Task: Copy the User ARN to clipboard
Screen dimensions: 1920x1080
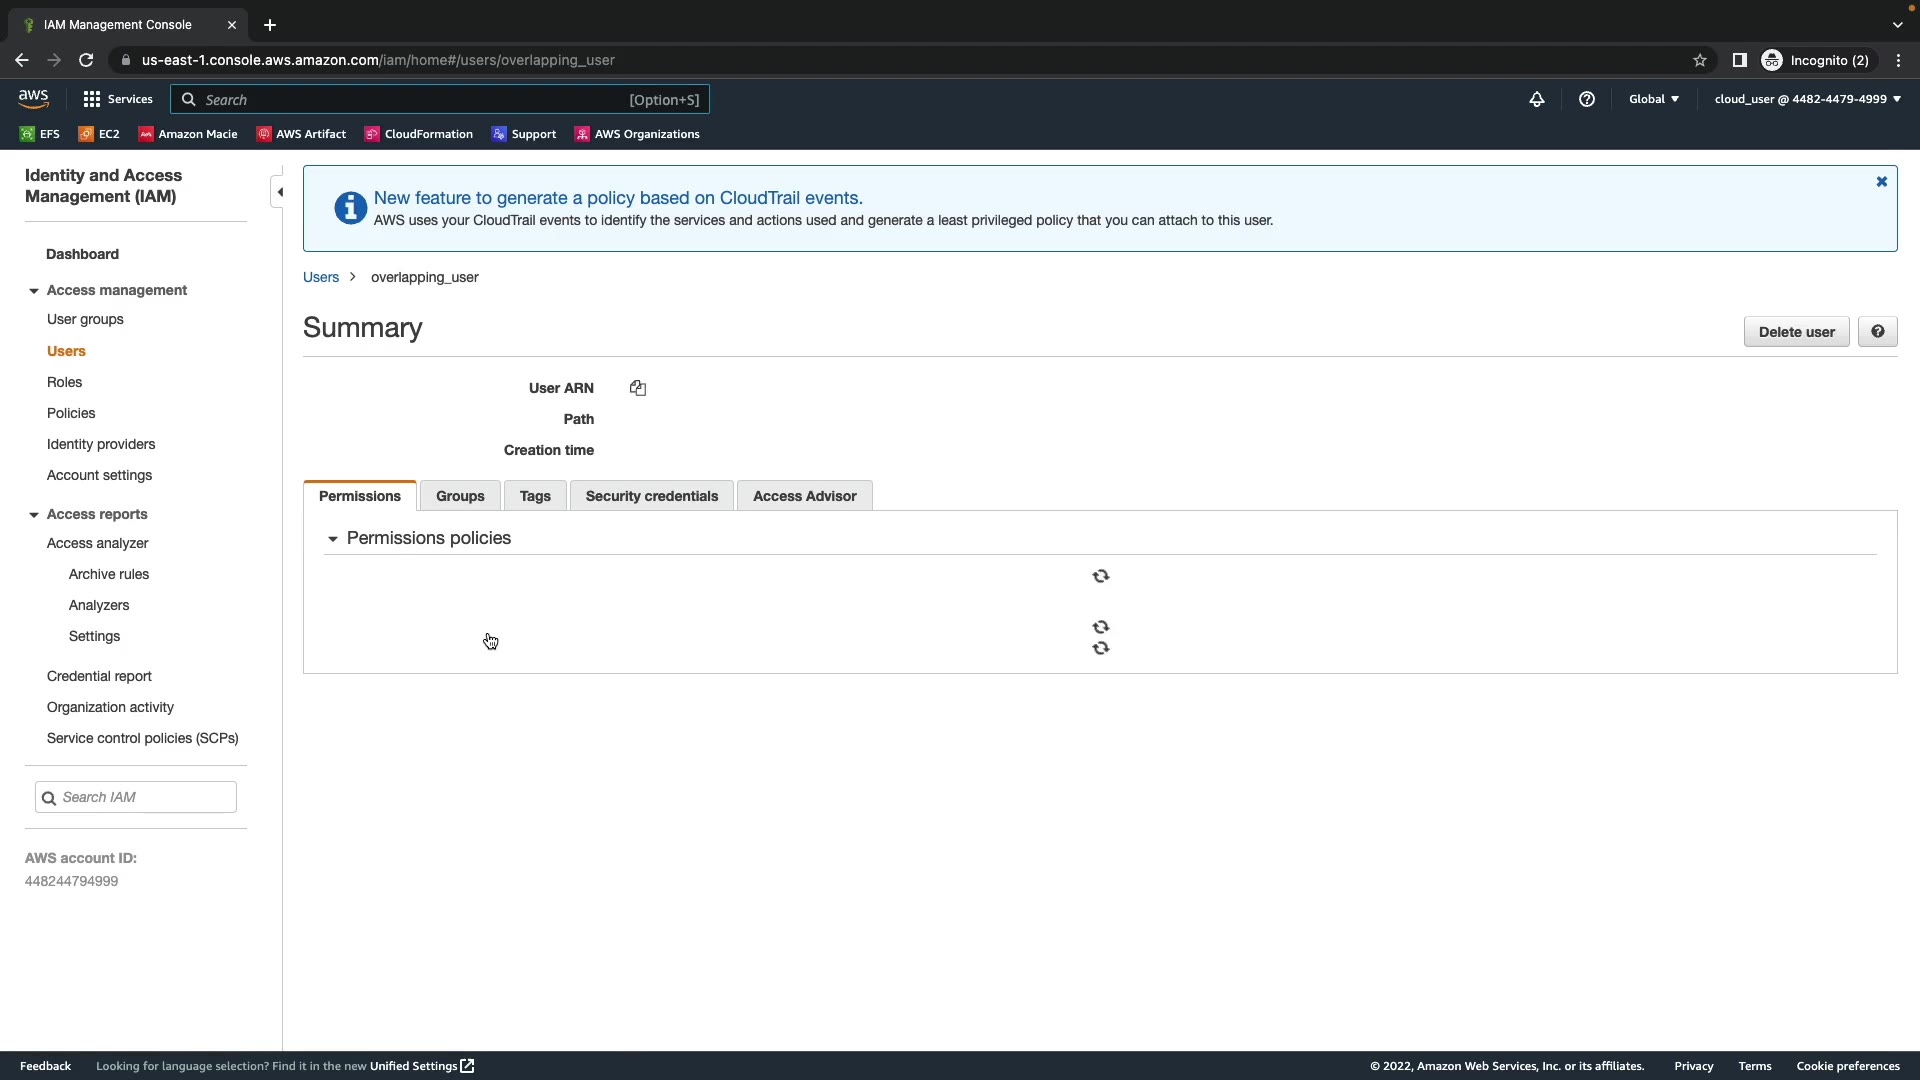Action: (x=638, y=388)
